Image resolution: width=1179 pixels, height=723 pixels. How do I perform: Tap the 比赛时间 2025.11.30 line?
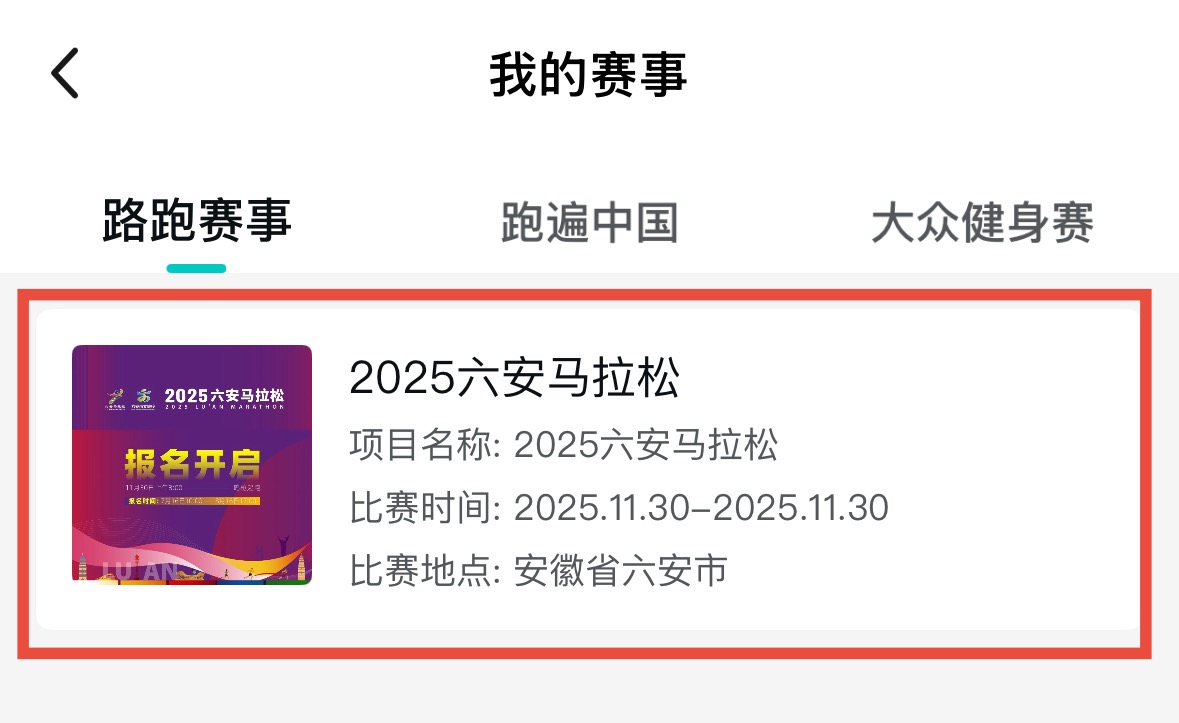coord(619,507)
